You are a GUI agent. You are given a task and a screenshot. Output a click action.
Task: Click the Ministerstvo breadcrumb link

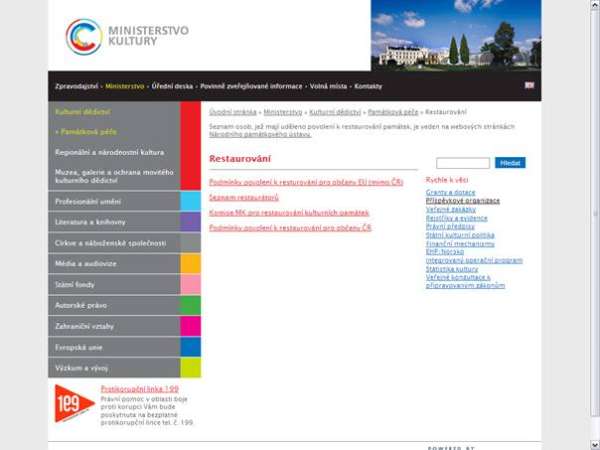click(283, 112)
